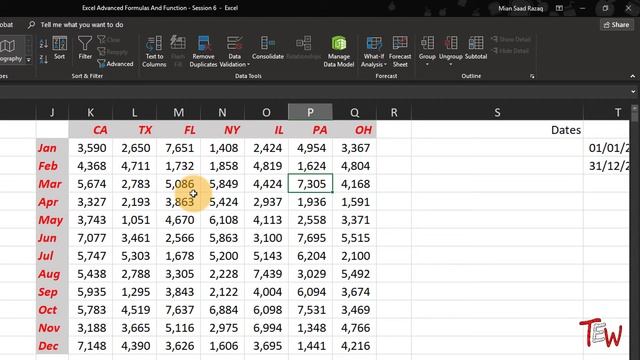Screen dimensions: 640x360
Task: Select cell with value 7,148
Action: pos(91,346)
